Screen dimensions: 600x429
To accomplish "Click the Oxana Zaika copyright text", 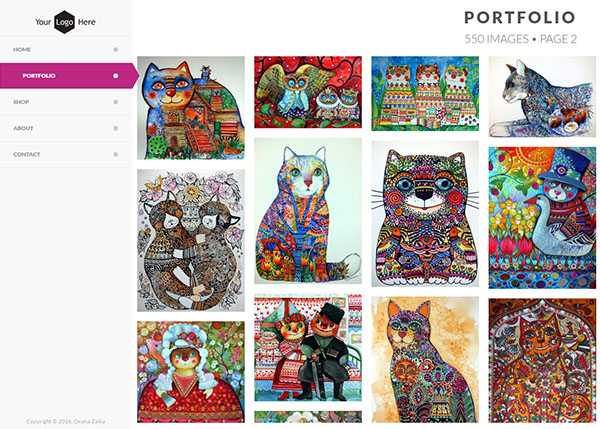I will coord(65,421).
